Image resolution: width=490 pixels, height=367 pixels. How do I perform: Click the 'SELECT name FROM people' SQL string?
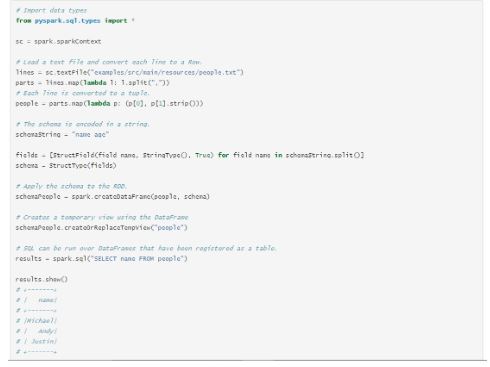[137, 259]
